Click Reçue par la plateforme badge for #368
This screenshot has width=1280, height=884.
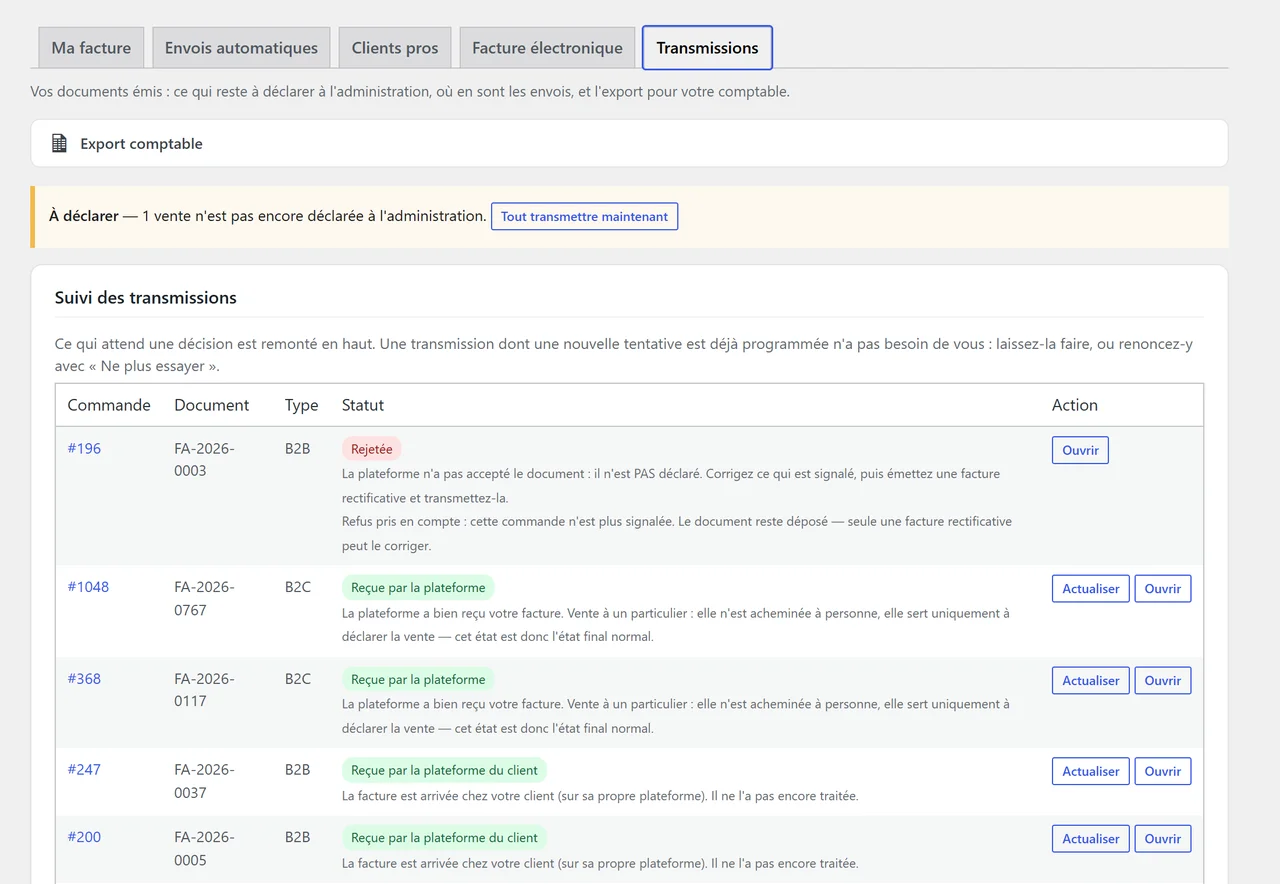(418, 679)
